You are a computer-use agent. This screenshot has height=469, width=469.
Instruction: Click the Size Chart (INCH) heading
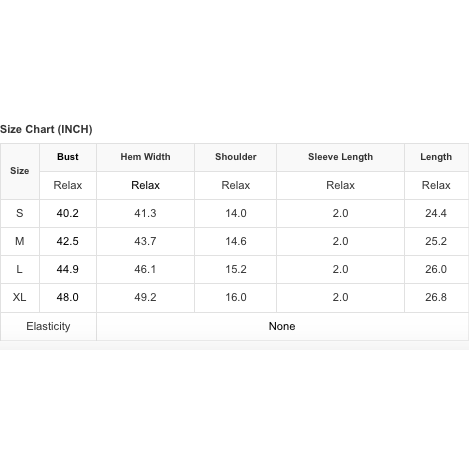(x=46, y=129)
